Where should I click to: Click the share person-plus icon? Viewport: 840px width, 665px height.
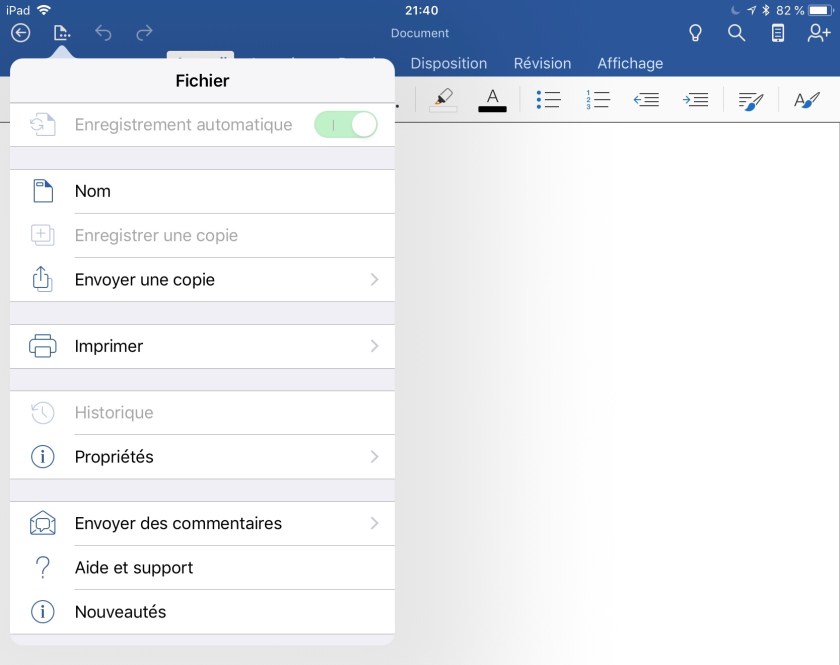pos(819,33)
